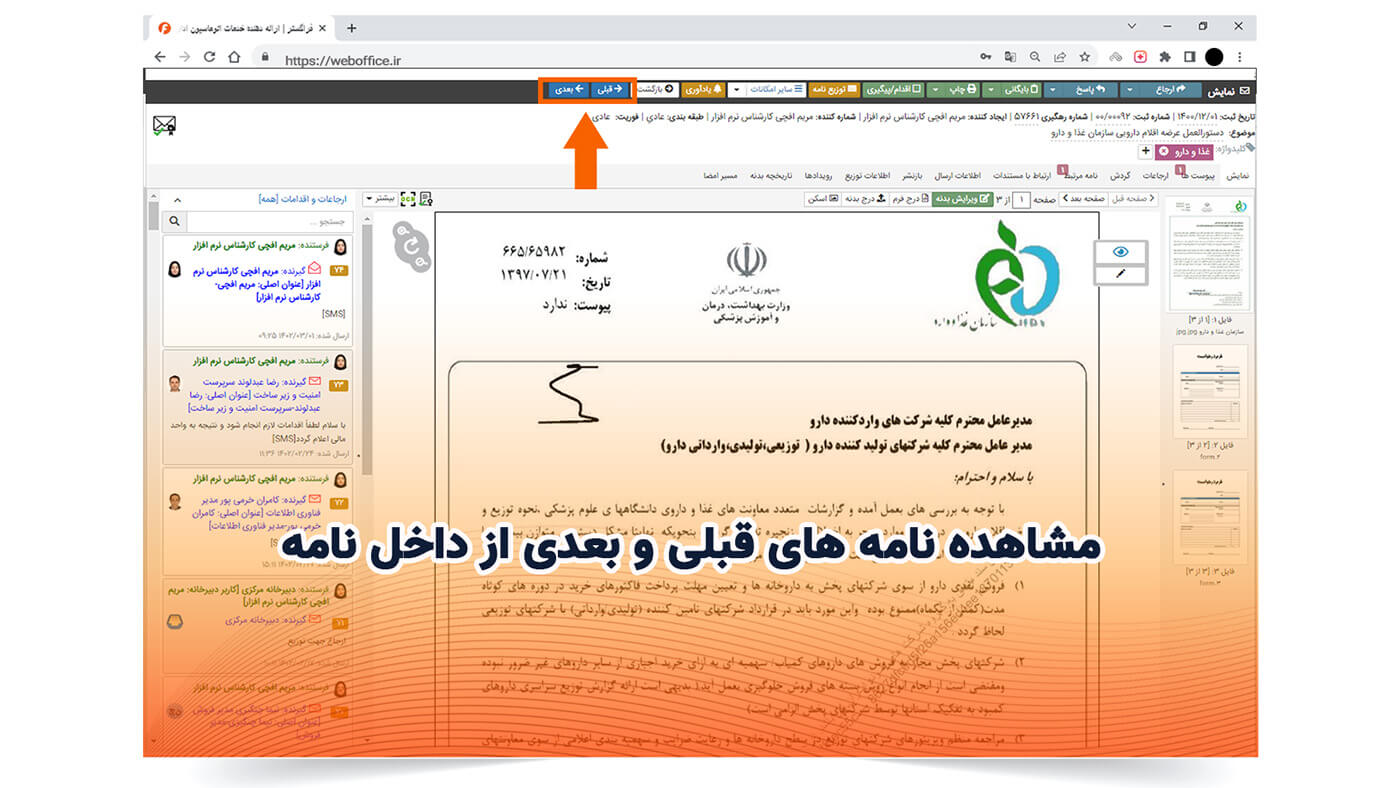Go to the browser home page icon
This screenshot has height=788, width=1400.
[234, 57]
